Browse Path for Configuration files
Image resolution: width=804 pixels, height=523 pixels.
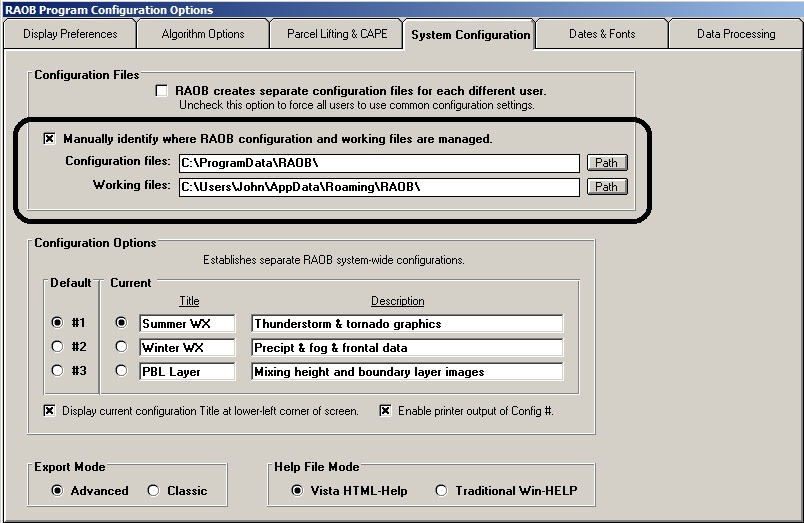pos(607,163)
